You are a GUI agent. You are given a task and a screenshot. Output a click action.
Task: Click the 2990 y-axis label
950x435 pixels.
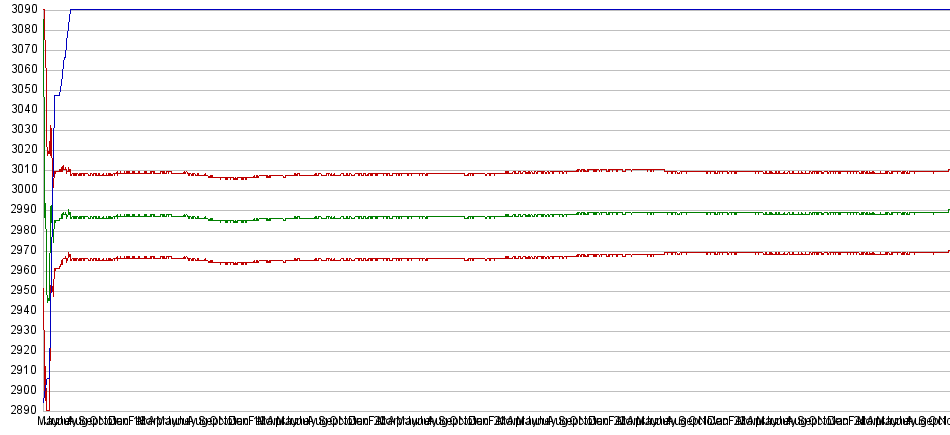[19, 209]
